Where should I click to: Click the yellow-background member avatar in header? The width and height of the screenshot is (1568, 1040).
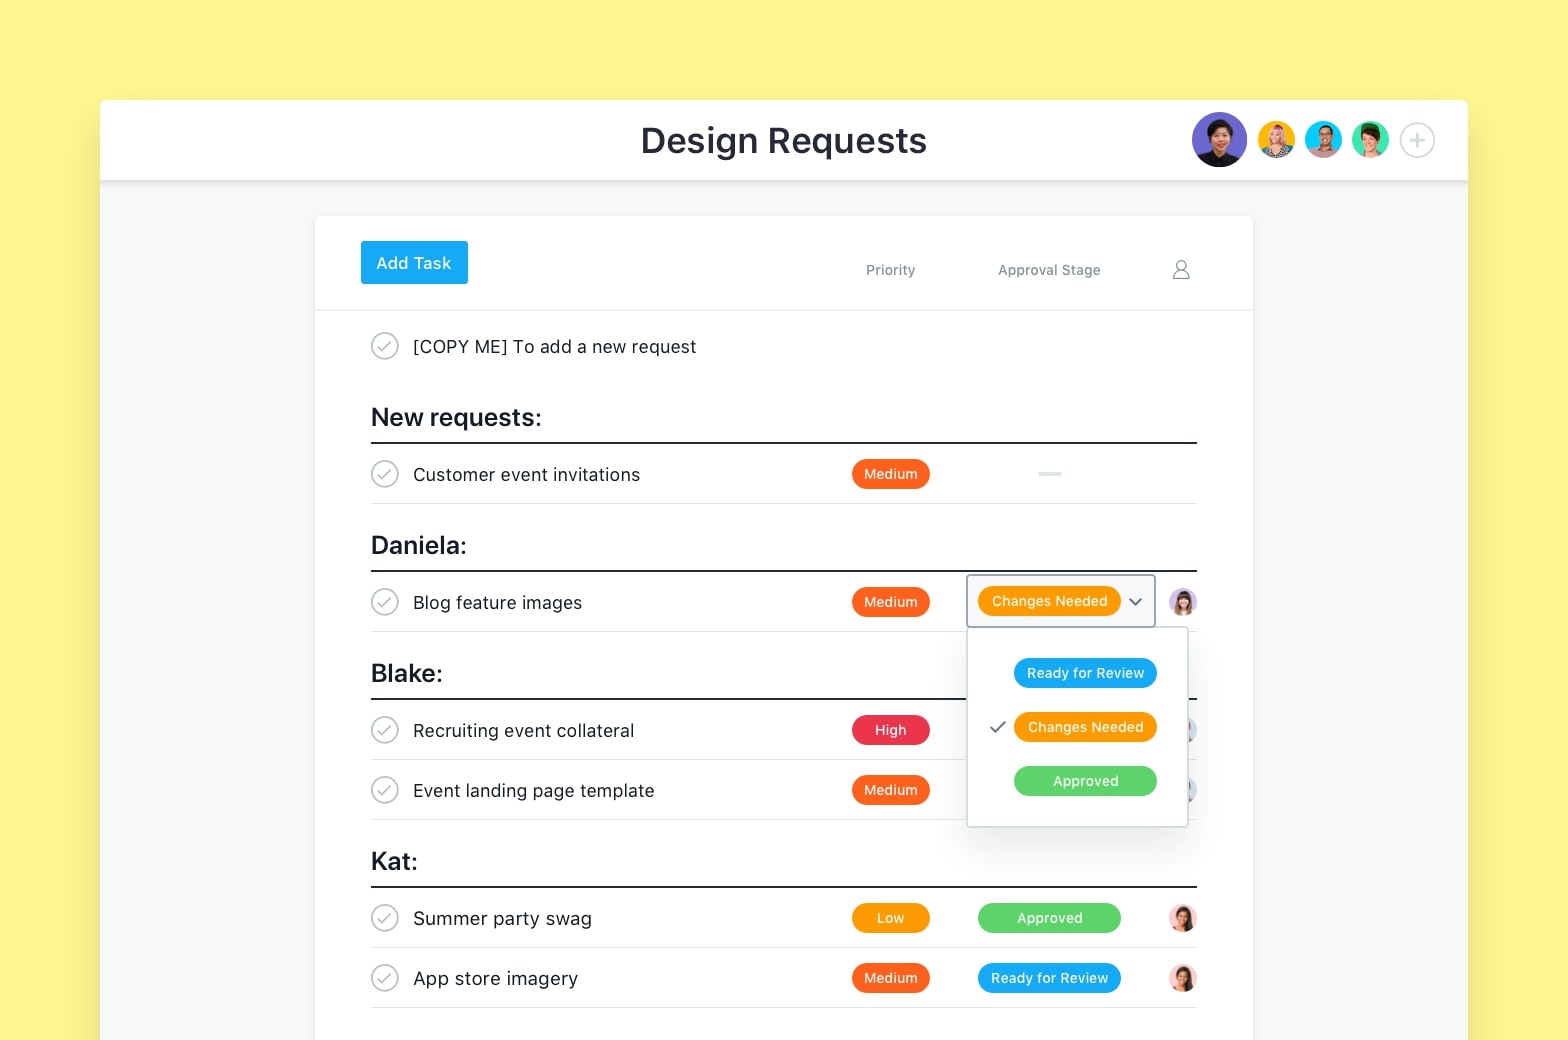(1276, 140)
